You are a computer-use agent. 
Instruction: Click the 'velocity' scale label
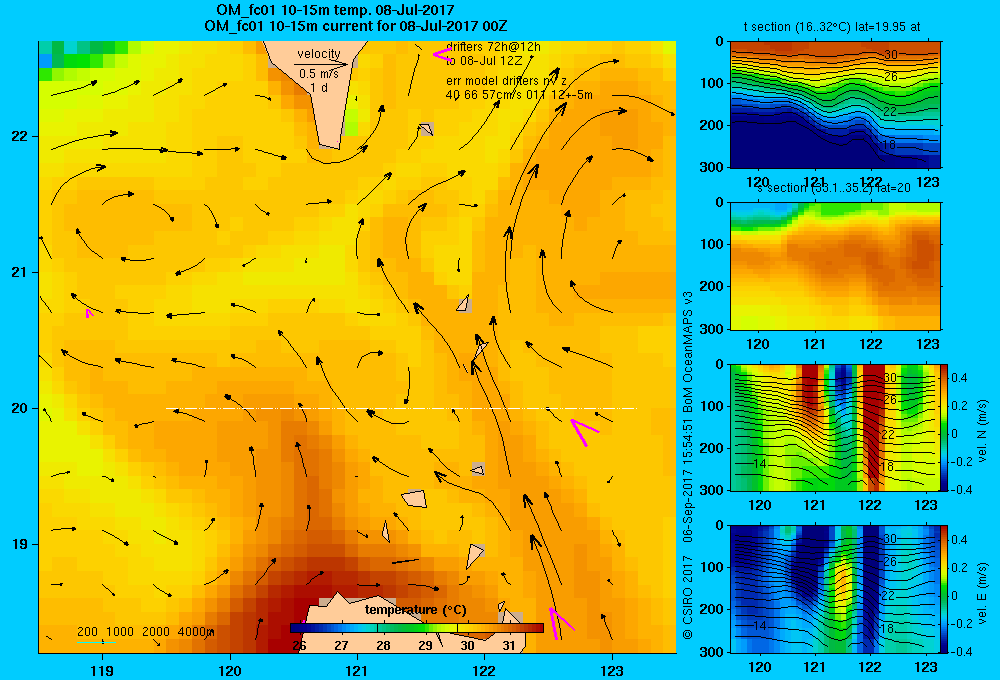[319, 54]
